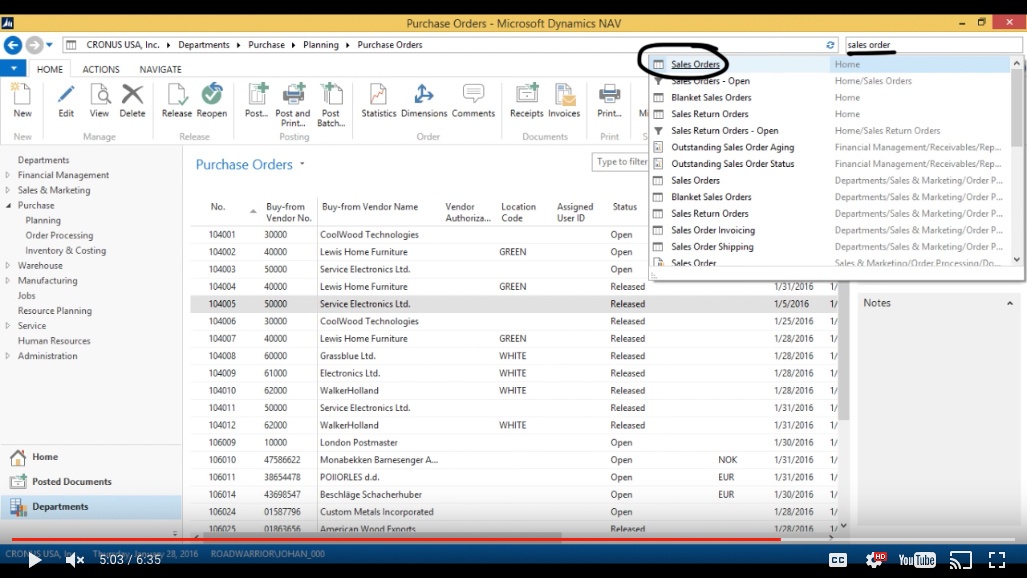1027x578 pixels.
Task: Open the Invoices icon
Action: click(564, 94)
